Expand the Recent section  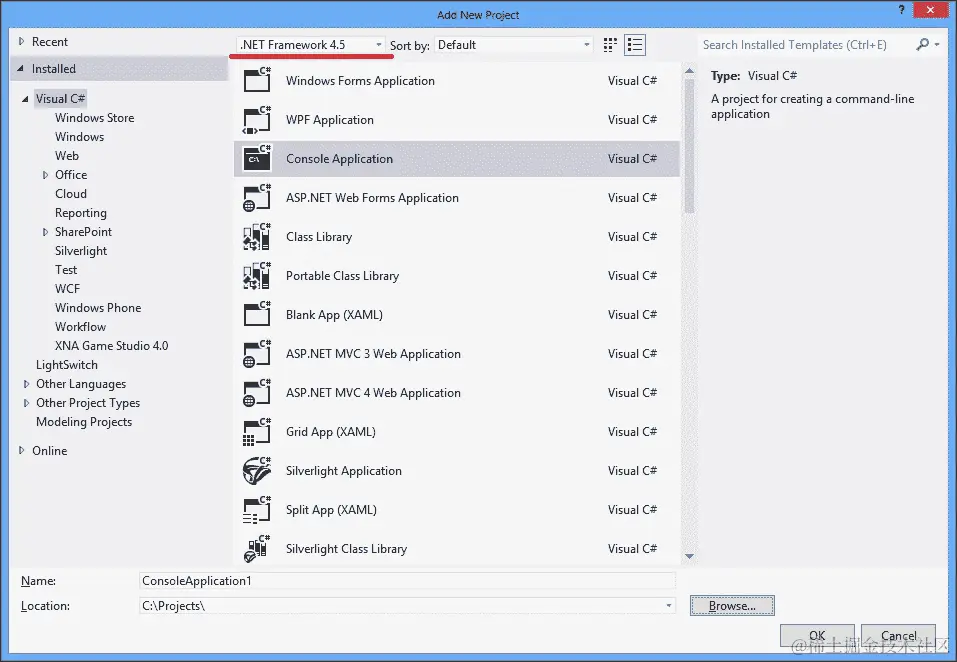pos(22,41)
